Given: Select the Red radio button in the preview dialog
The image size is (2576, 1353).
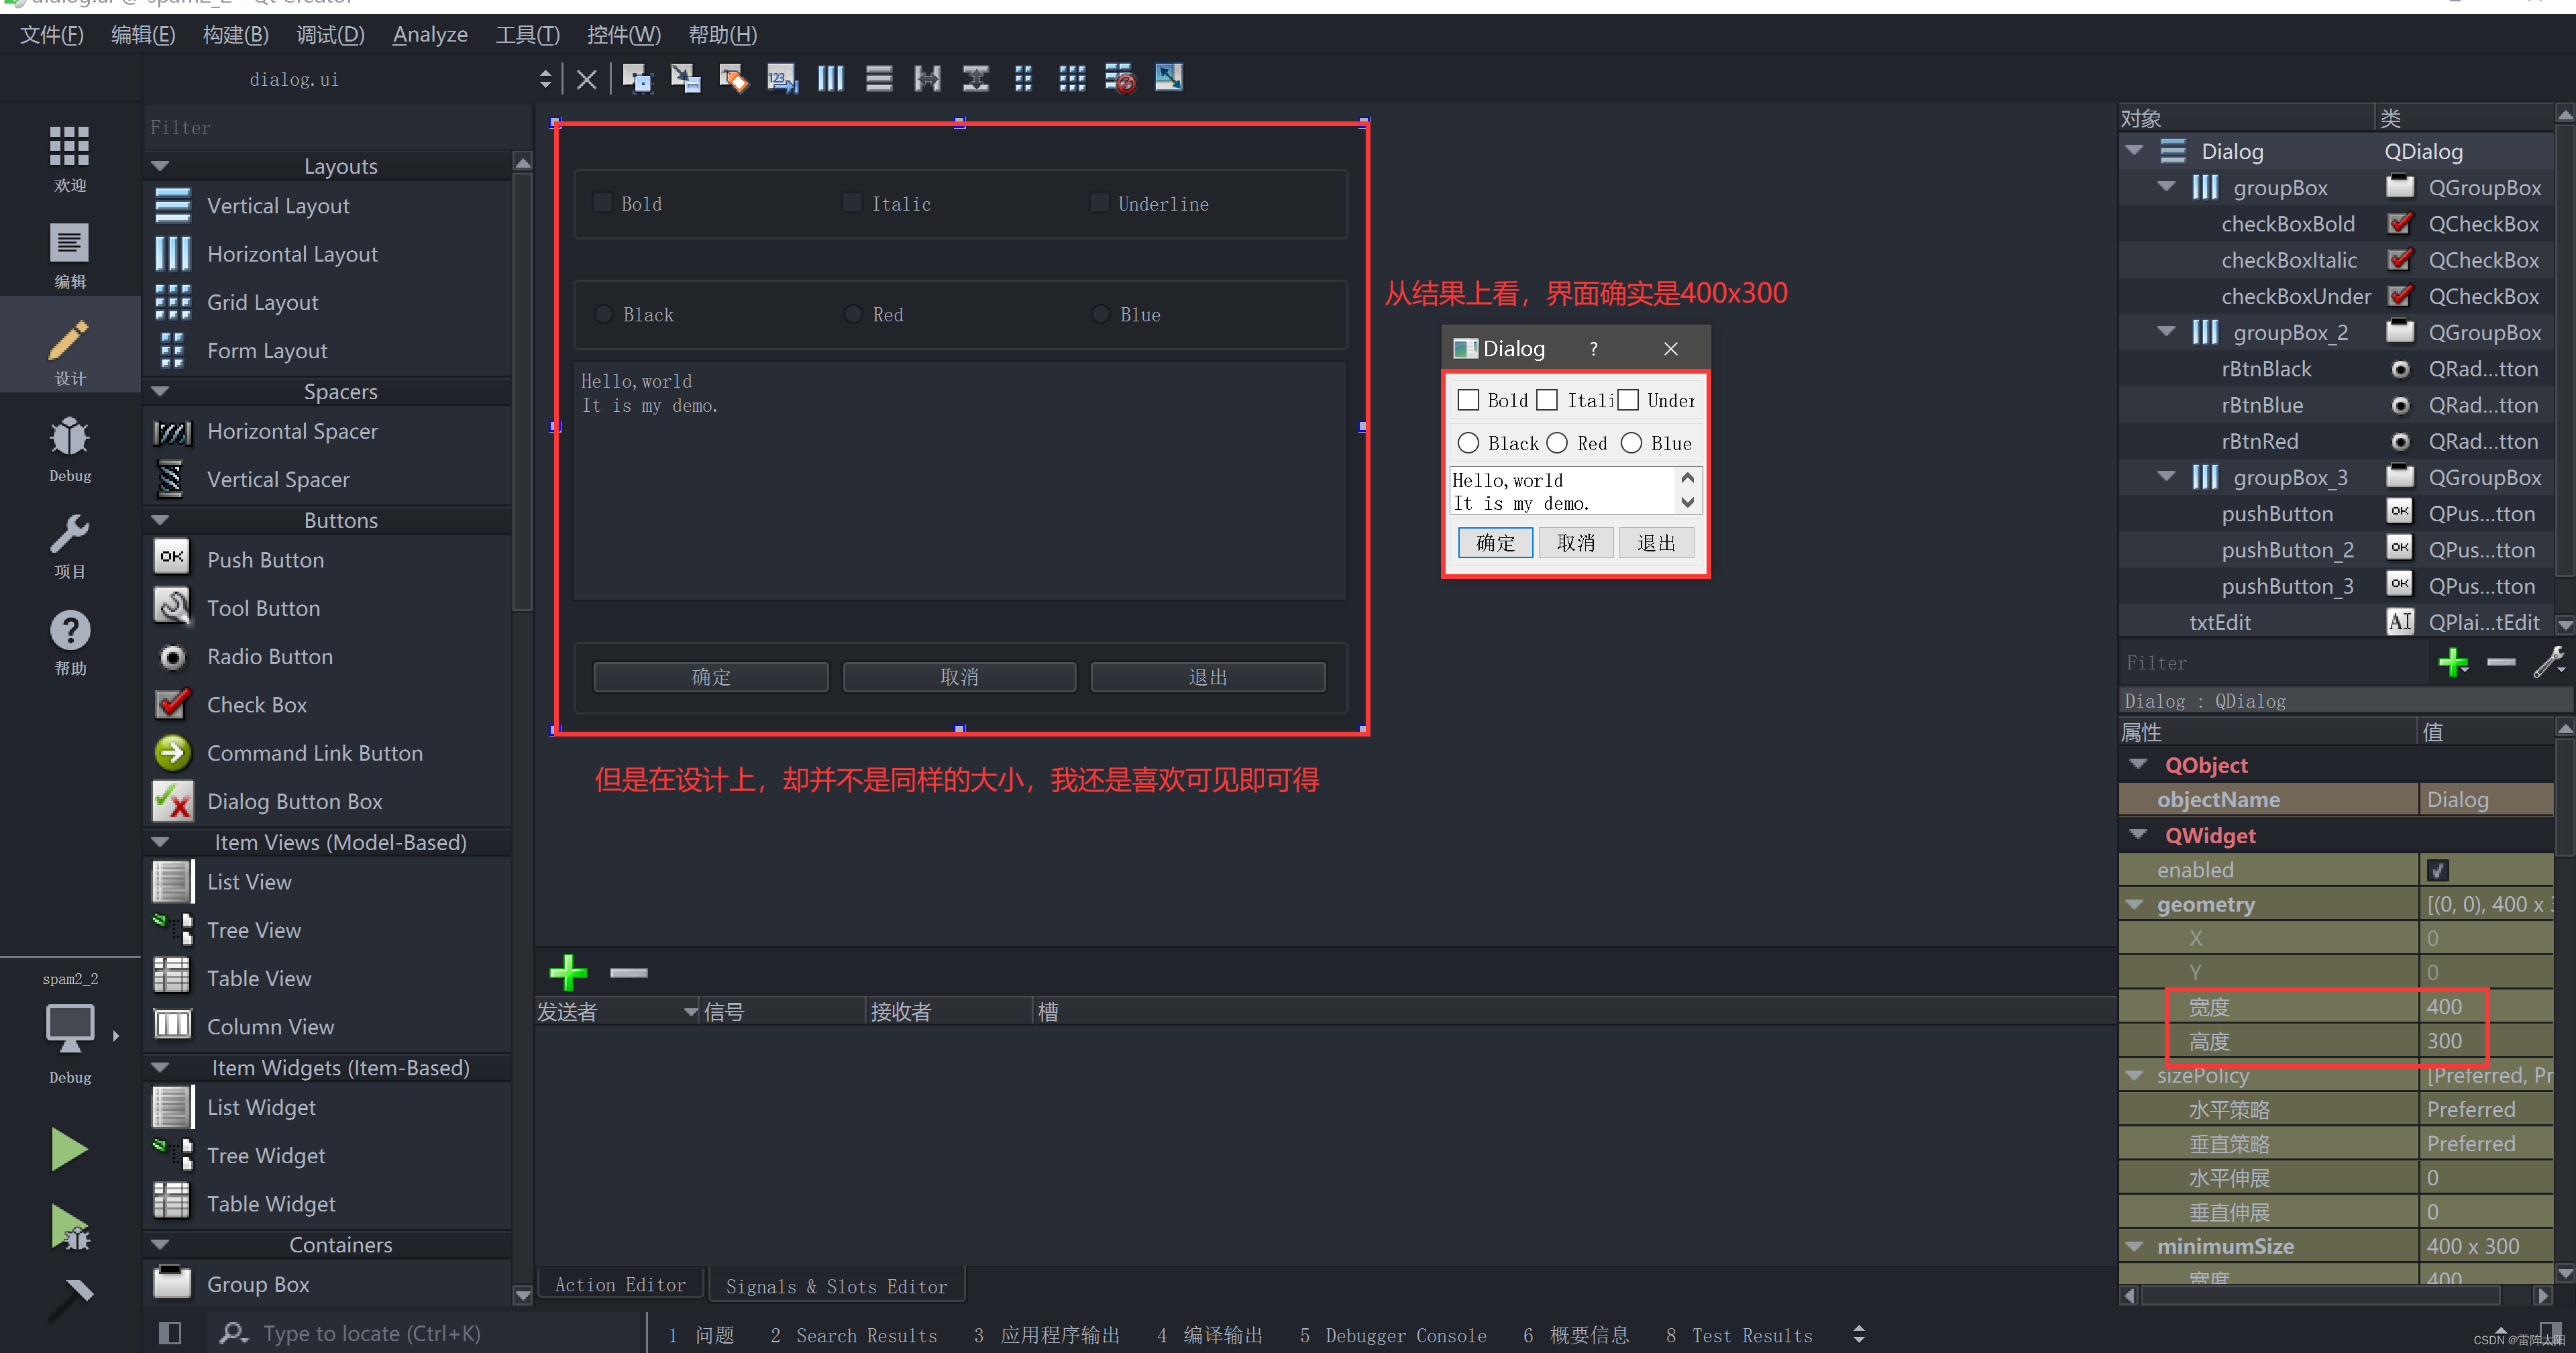Looking at the screenshot, I should coord(1557,443).
